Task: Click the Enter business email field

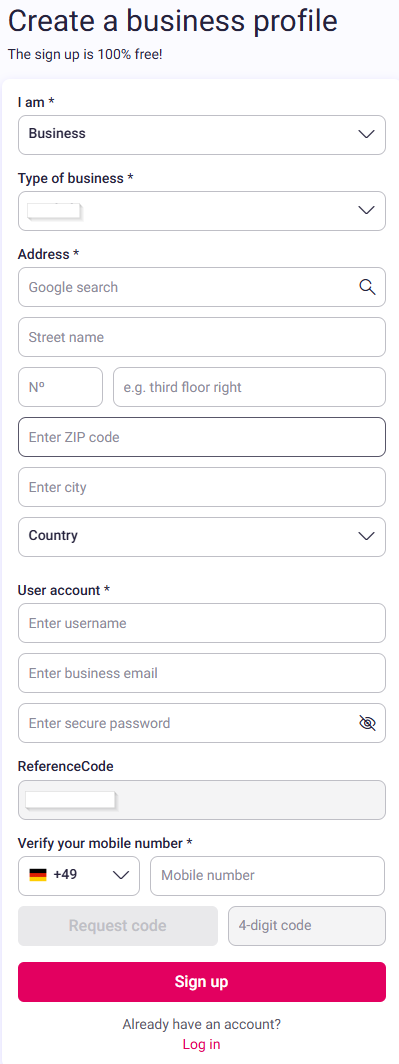Action: (x=202, y=673)
